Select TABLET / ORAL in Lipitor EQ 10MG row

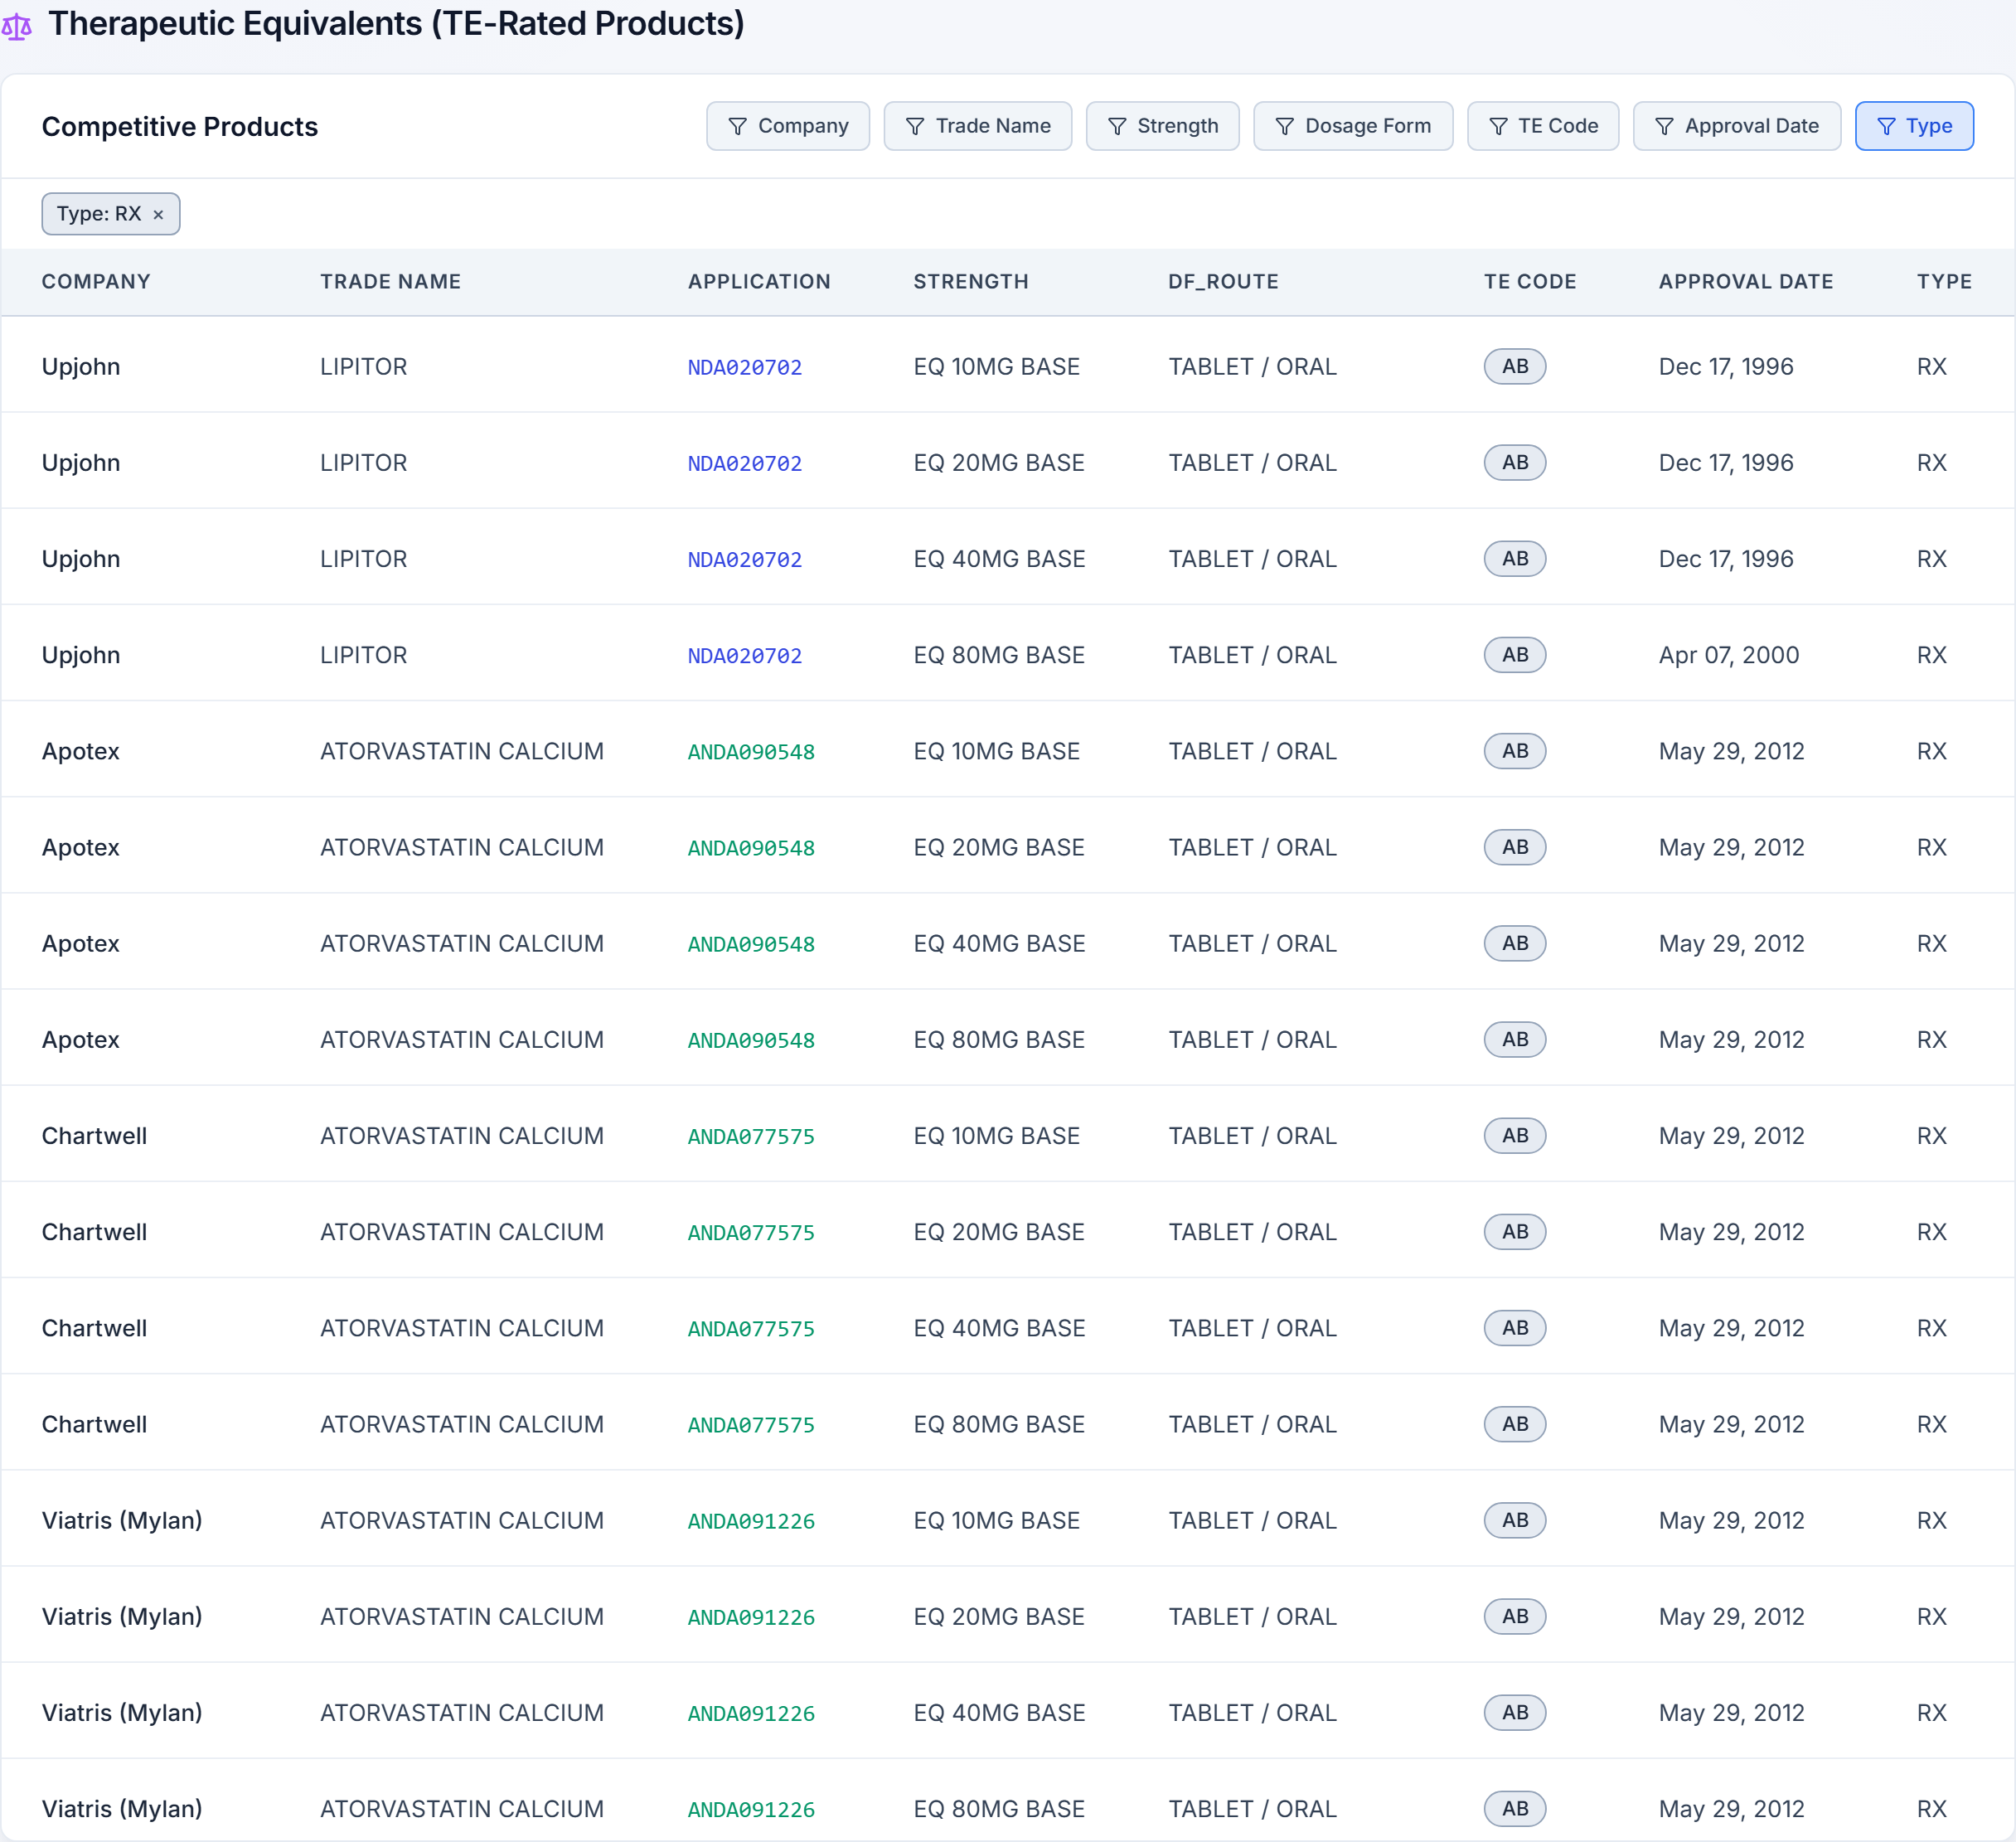coord(1253,367)
